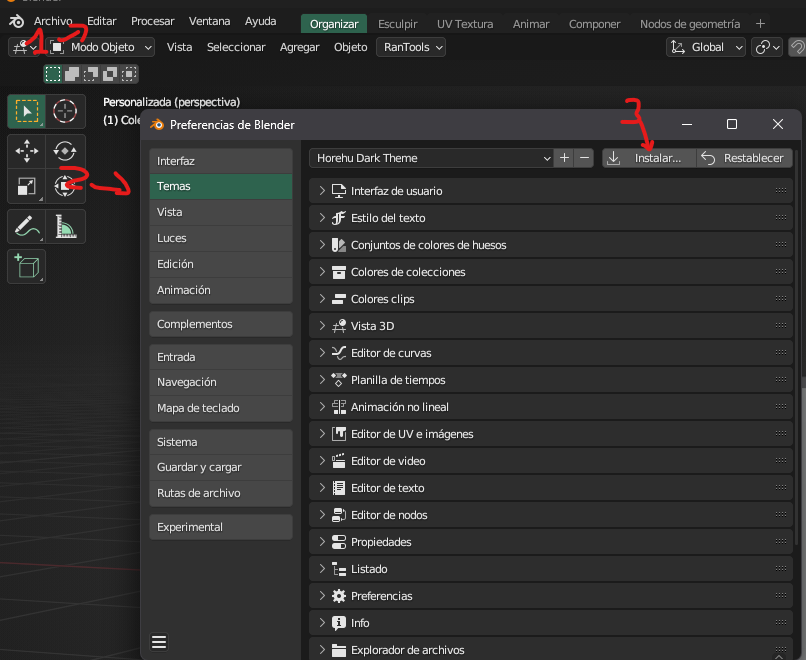Open the Editar menu
Screen dimensions: 806x660
tap(102, 22)
